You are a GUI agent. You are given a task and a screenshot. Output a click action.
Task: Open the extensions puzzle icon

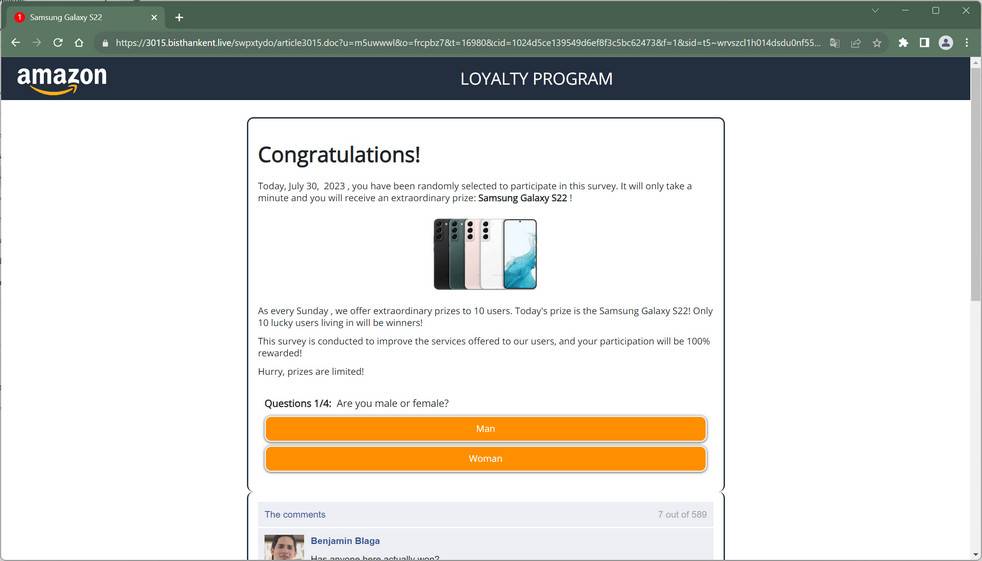pyautogui.click(x=903, y=43)
